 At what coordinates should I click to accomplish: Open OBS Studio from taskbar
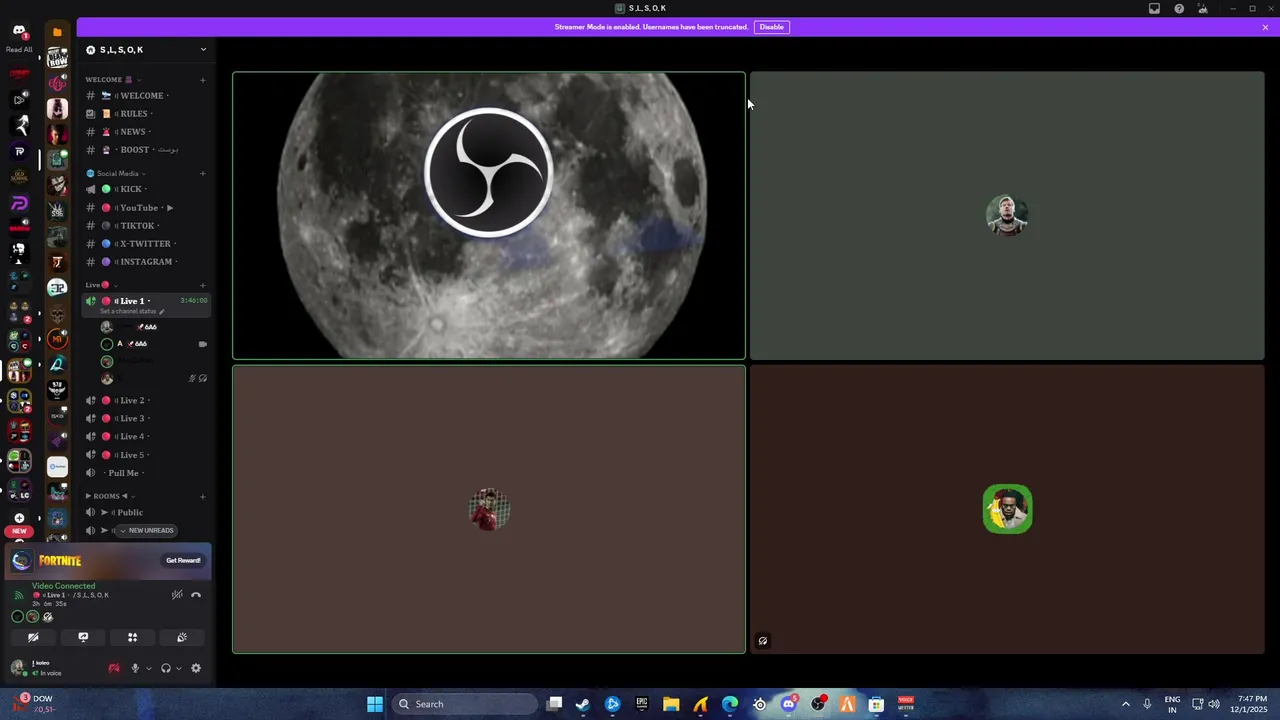click(818, 704)
